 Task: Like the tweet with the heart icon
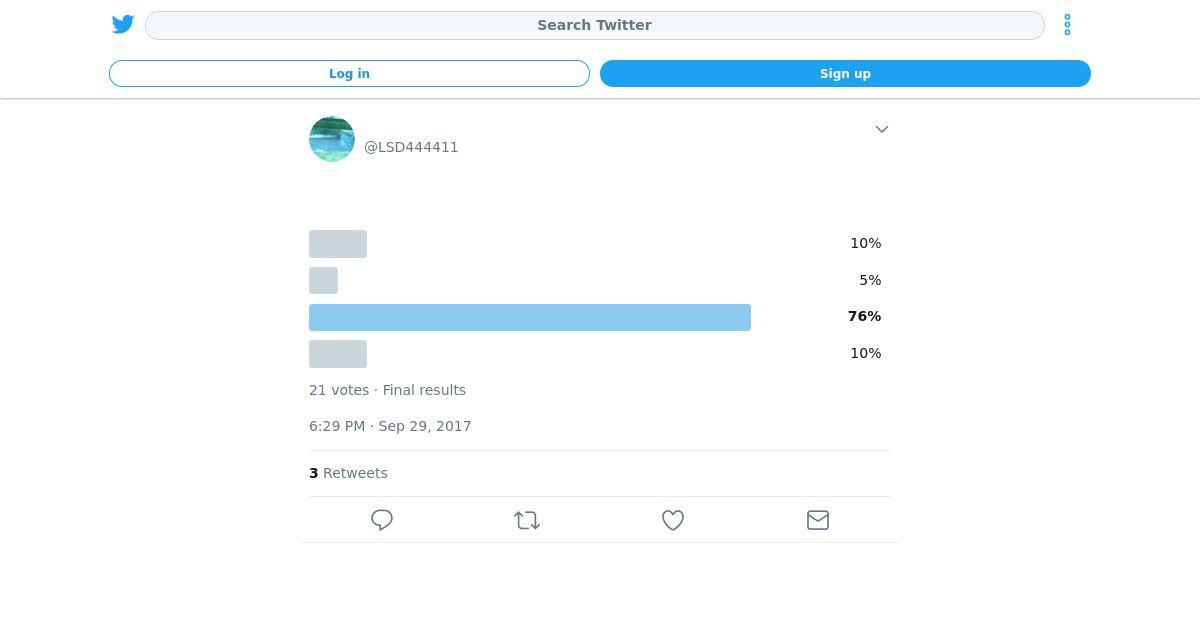click(x=673, y=520)
